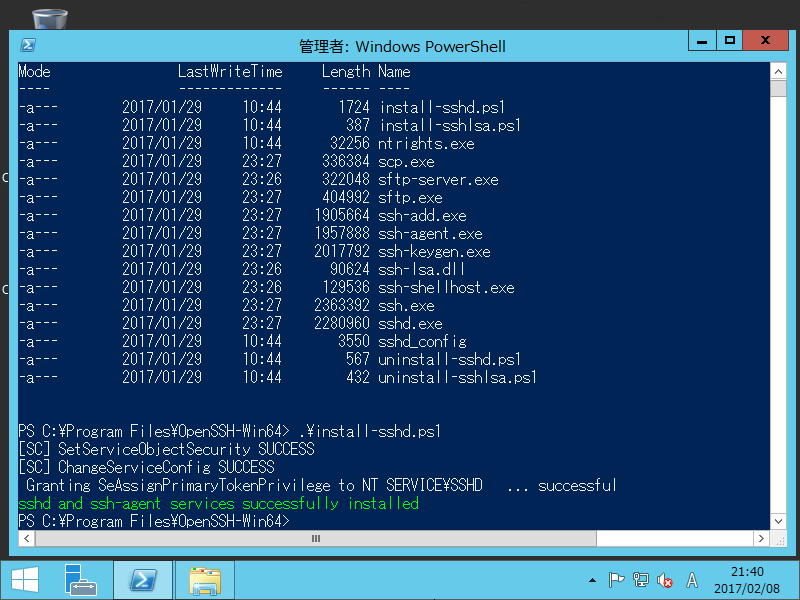Switch the IME input mode indicator A
Viewport: 800px width, 600px height.
click(692, 580)
